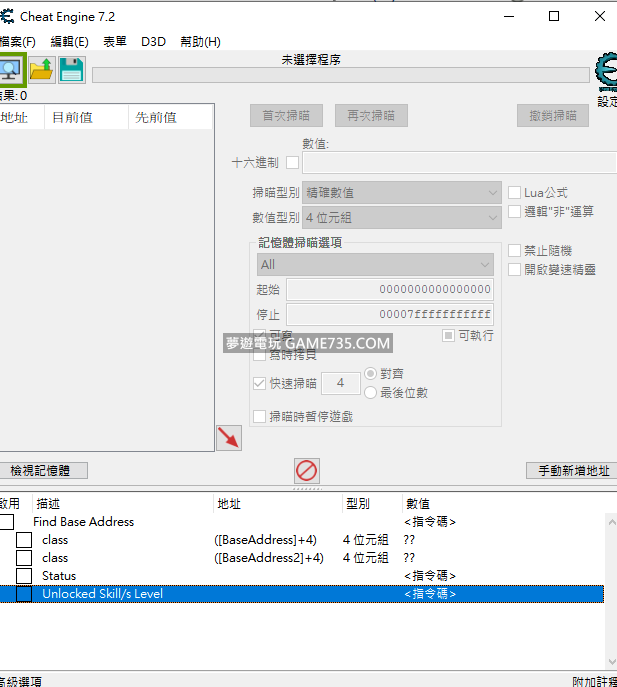The image size is (617, 687).
Task: Click the Cheat Engine title icon
Action: (7, 17)
